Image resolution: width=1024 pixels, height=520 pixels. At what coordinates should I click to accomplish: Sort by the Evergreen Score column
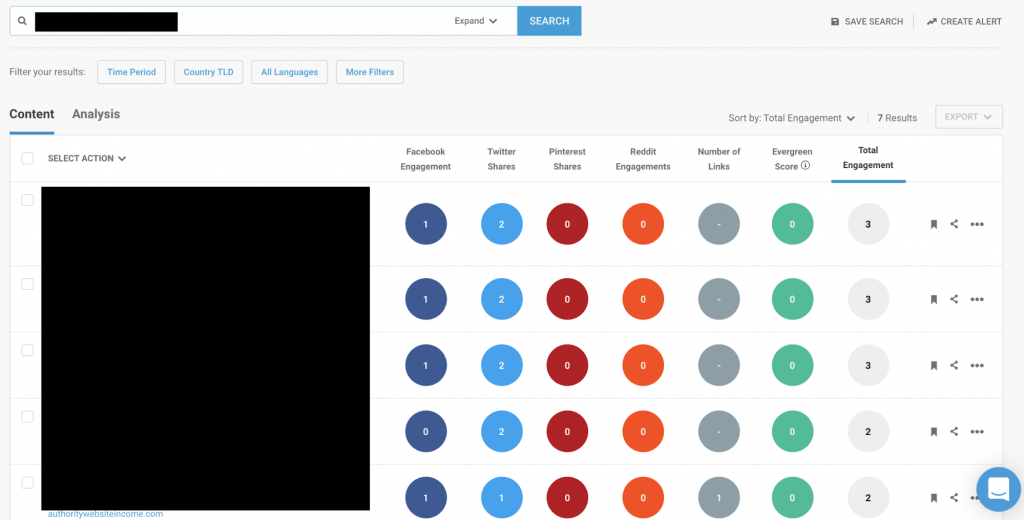point(792,159)
